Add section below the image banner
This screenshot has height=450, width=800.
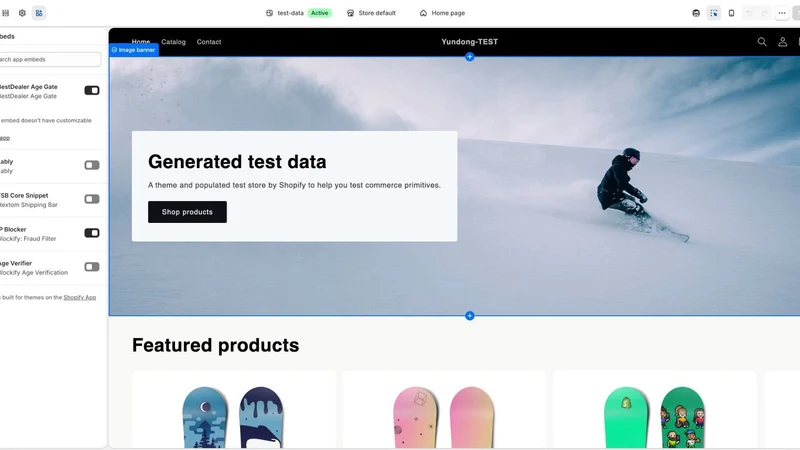[x=469, y=316]
